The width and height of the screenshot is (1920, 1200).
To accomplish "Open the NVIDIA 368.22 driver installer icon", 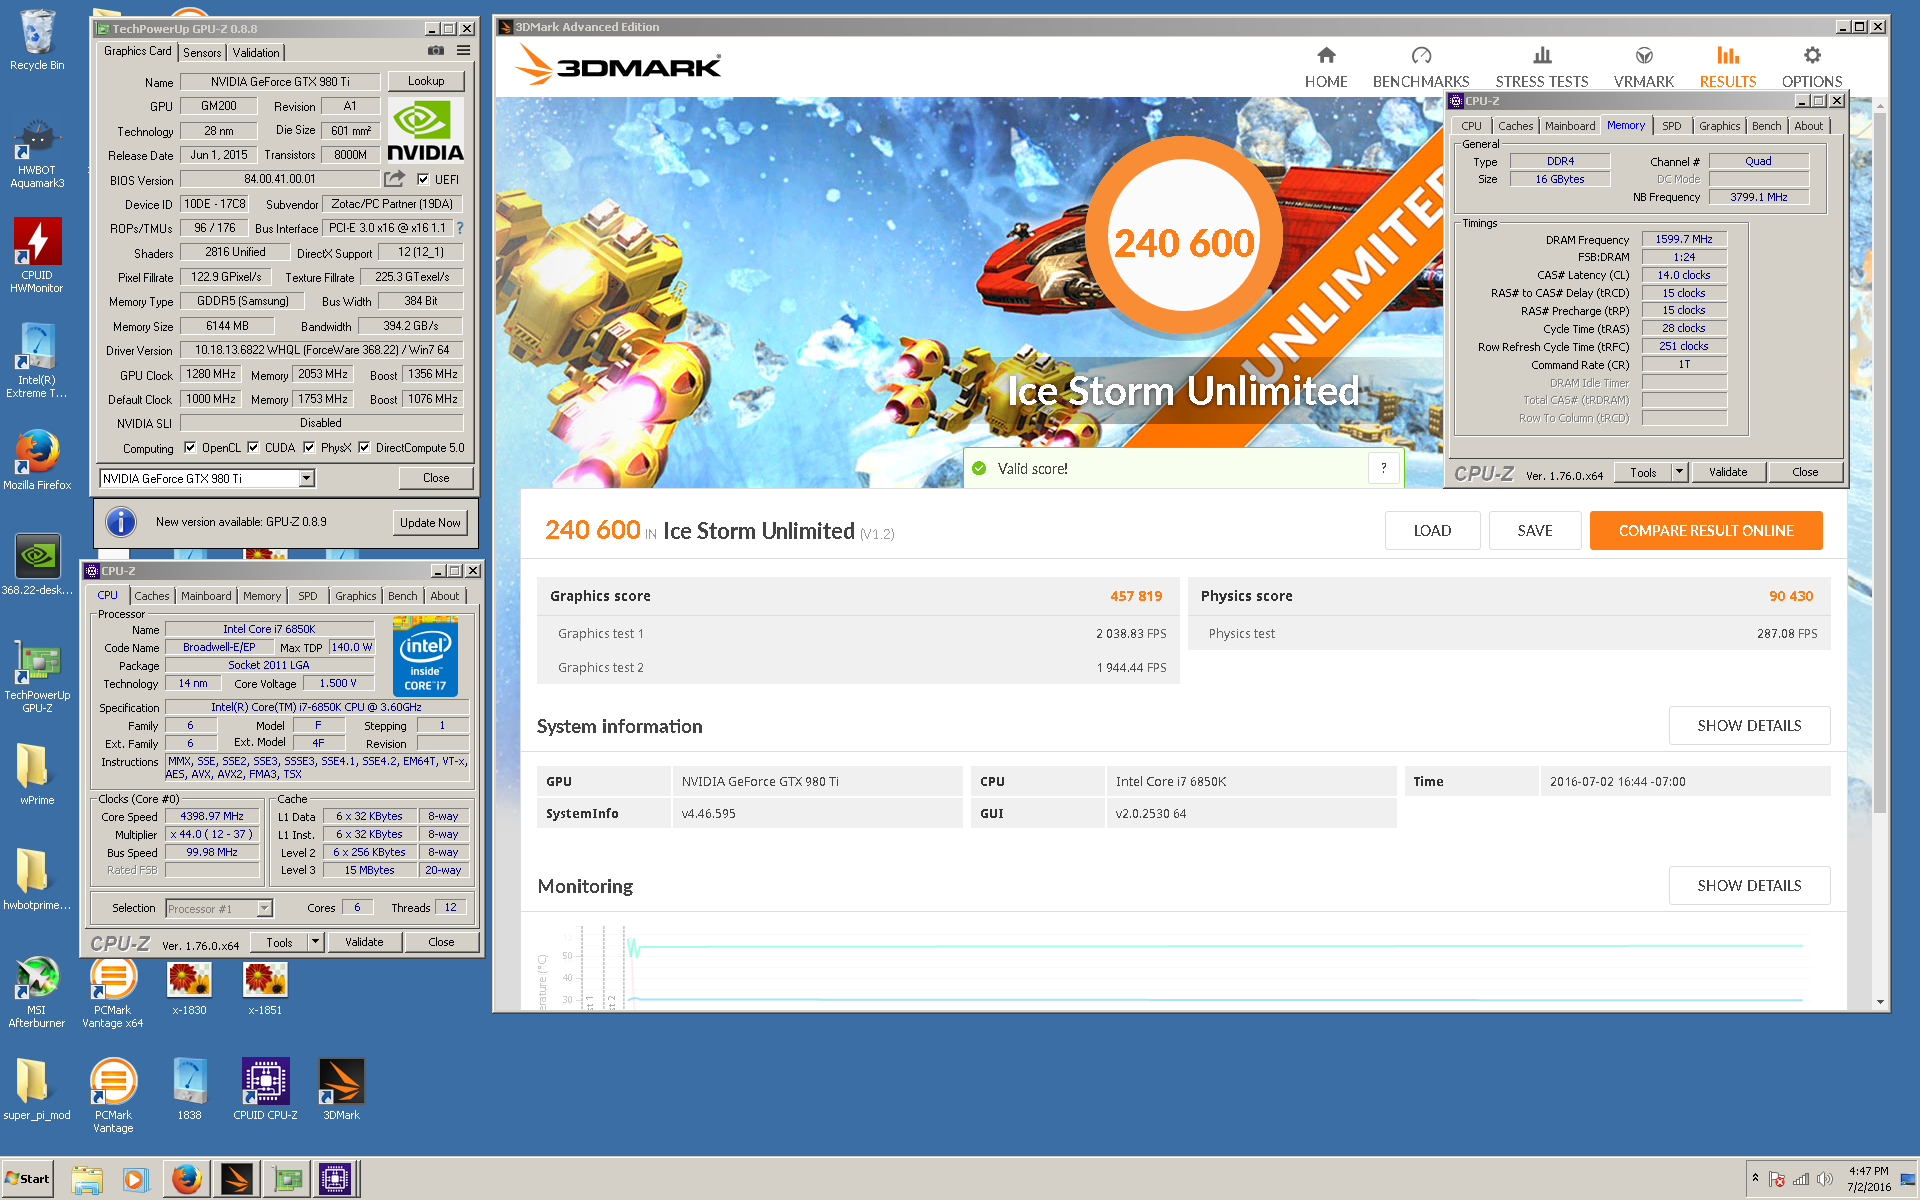I will 37,565.
